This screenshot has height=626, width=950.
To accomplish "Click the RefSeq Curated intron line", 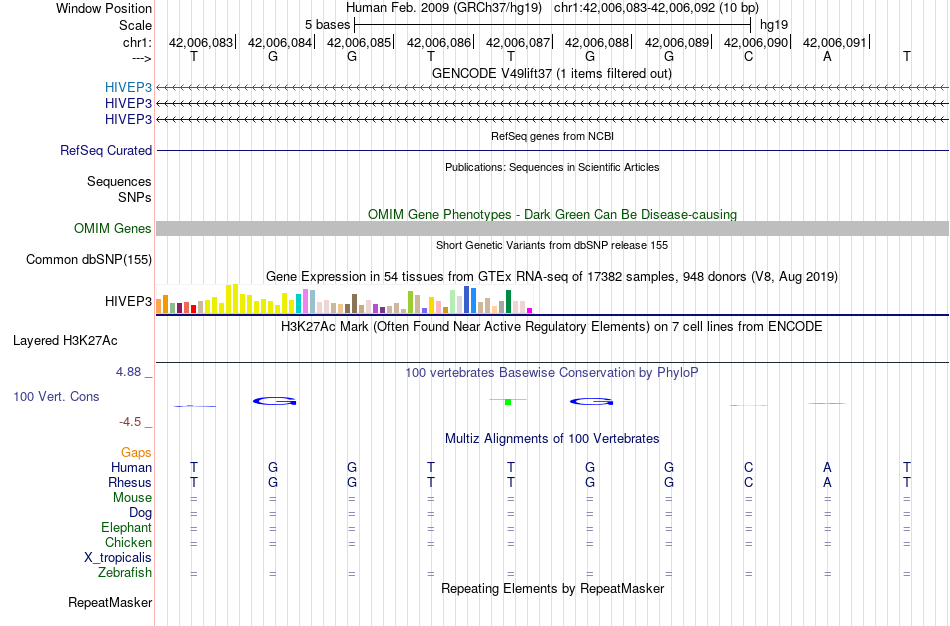I will 552,150.
